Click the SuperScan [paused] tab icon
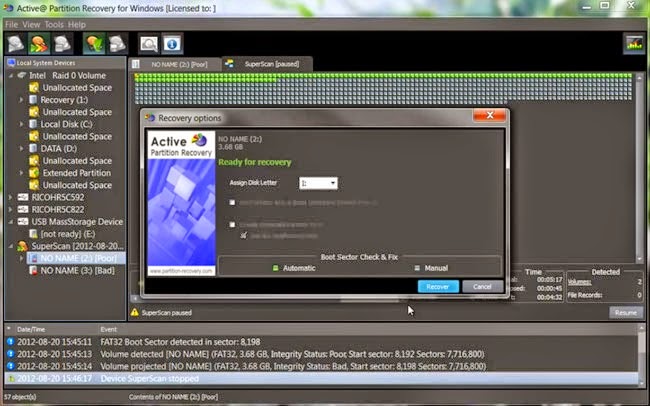Screen dimensions: 650x406 pyautogui.click(x=229, y=63)
